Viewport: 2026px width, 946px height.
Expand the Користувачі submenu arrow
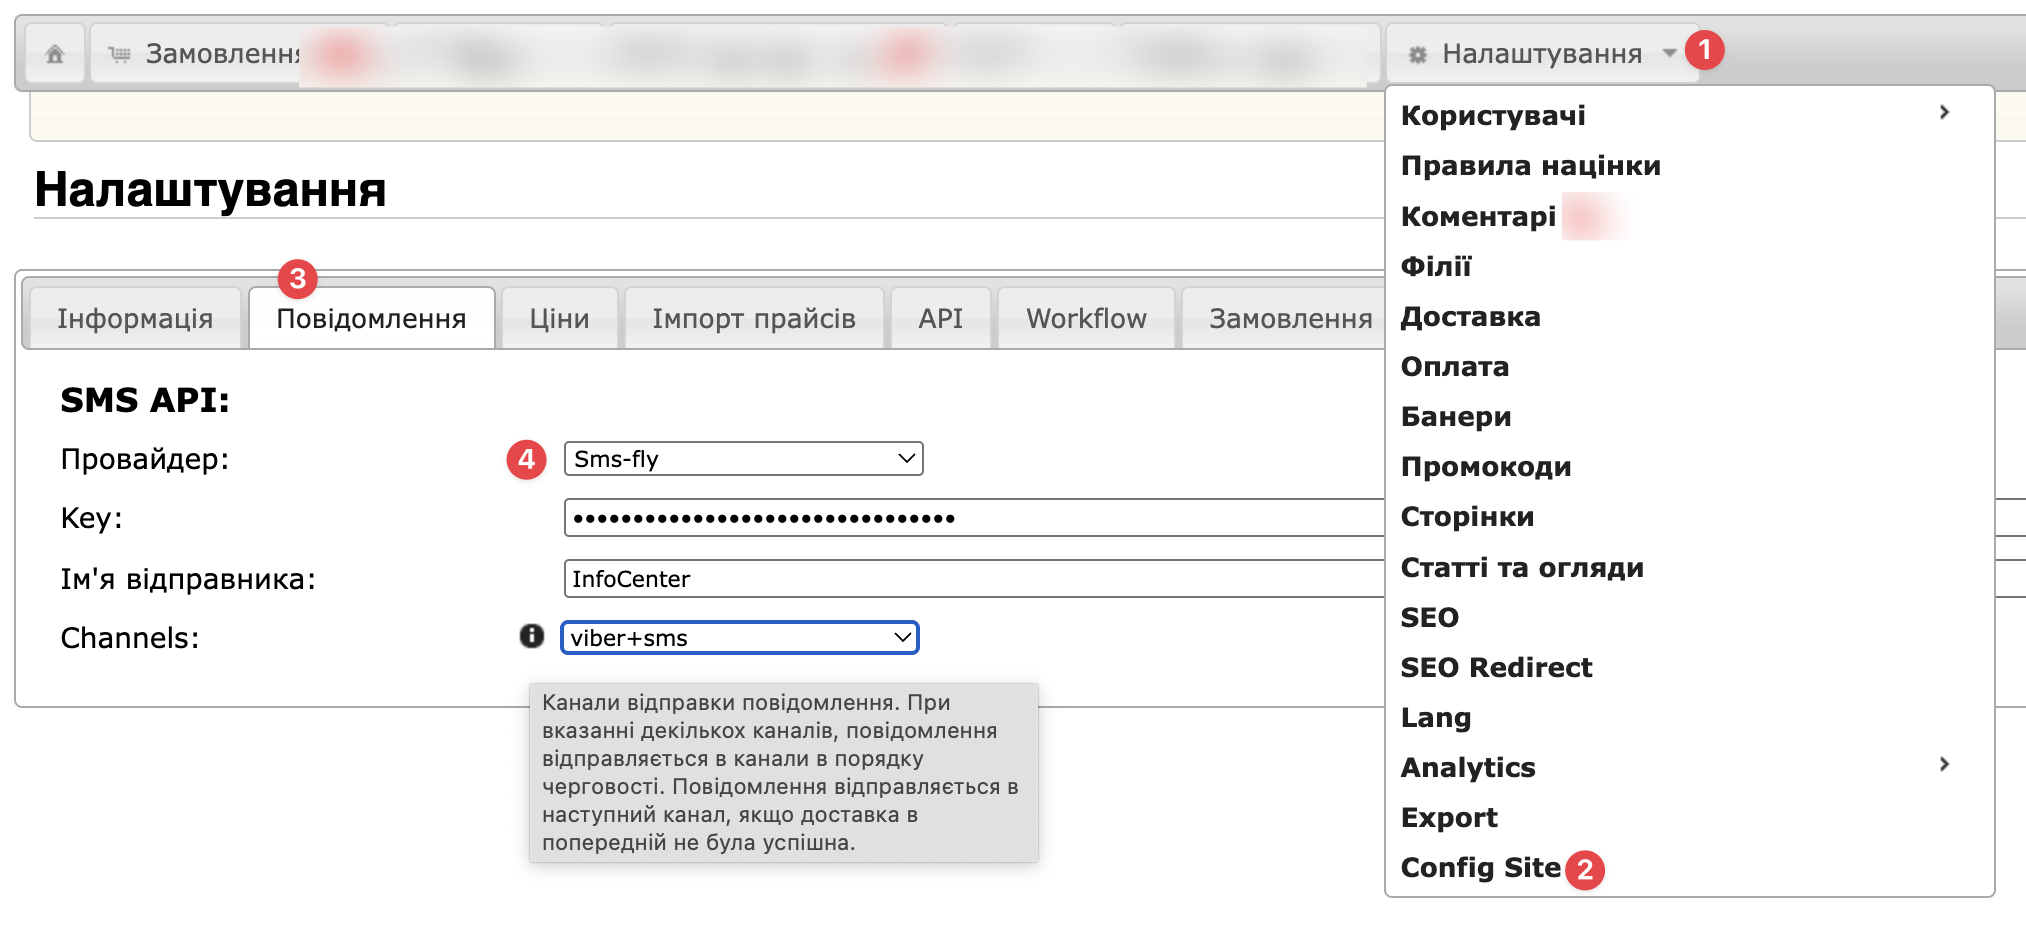coord(1944,113)
